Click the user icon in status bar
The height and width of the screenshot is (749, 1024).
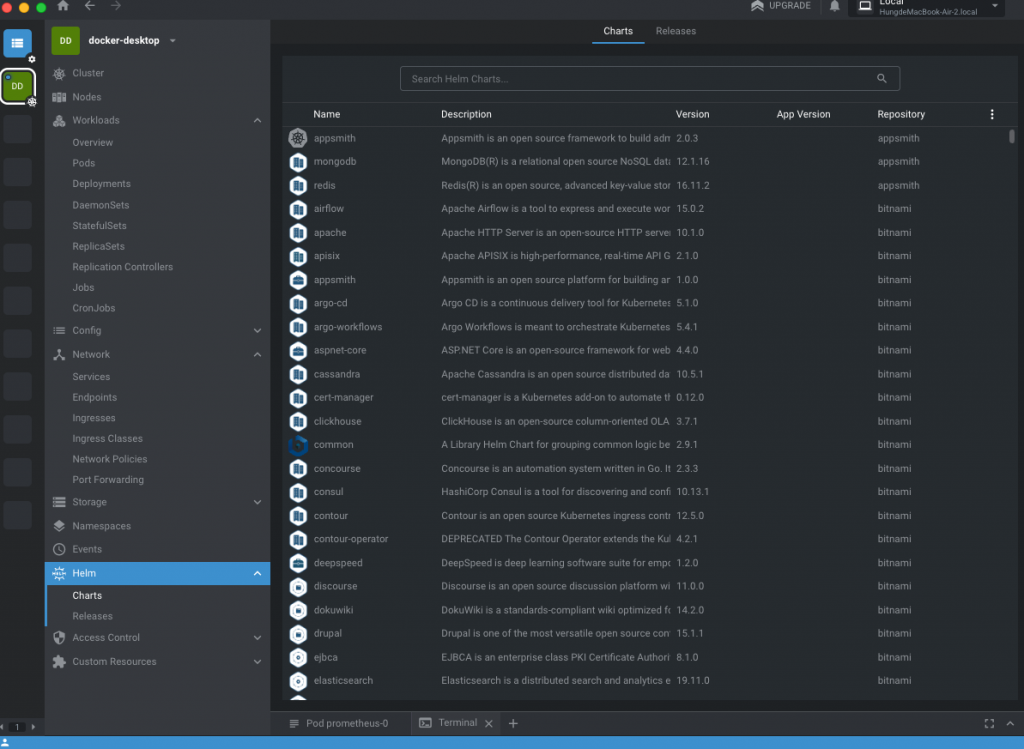click(5, 742)
